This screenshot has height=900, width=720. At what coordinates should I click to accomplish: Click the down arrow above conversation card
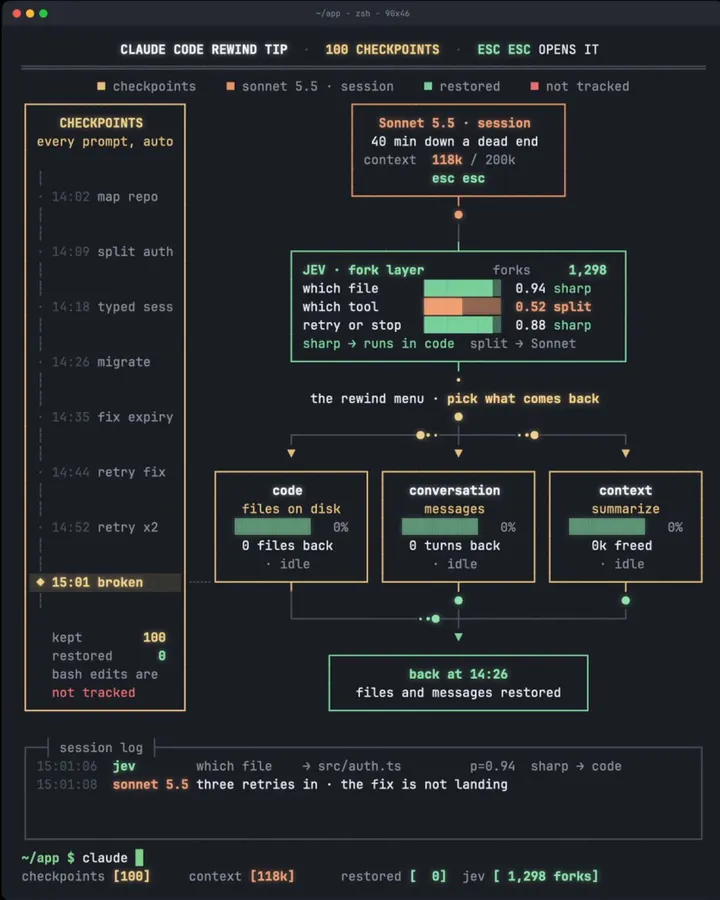(x=458, y=453)
